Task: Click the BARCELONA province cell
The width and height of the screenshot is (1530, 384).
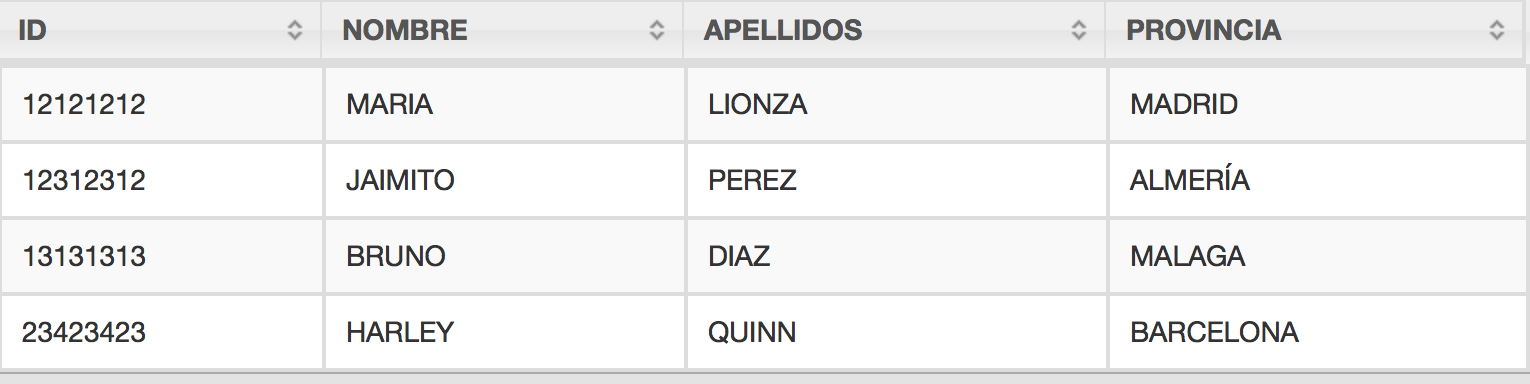Action: 1319,332
